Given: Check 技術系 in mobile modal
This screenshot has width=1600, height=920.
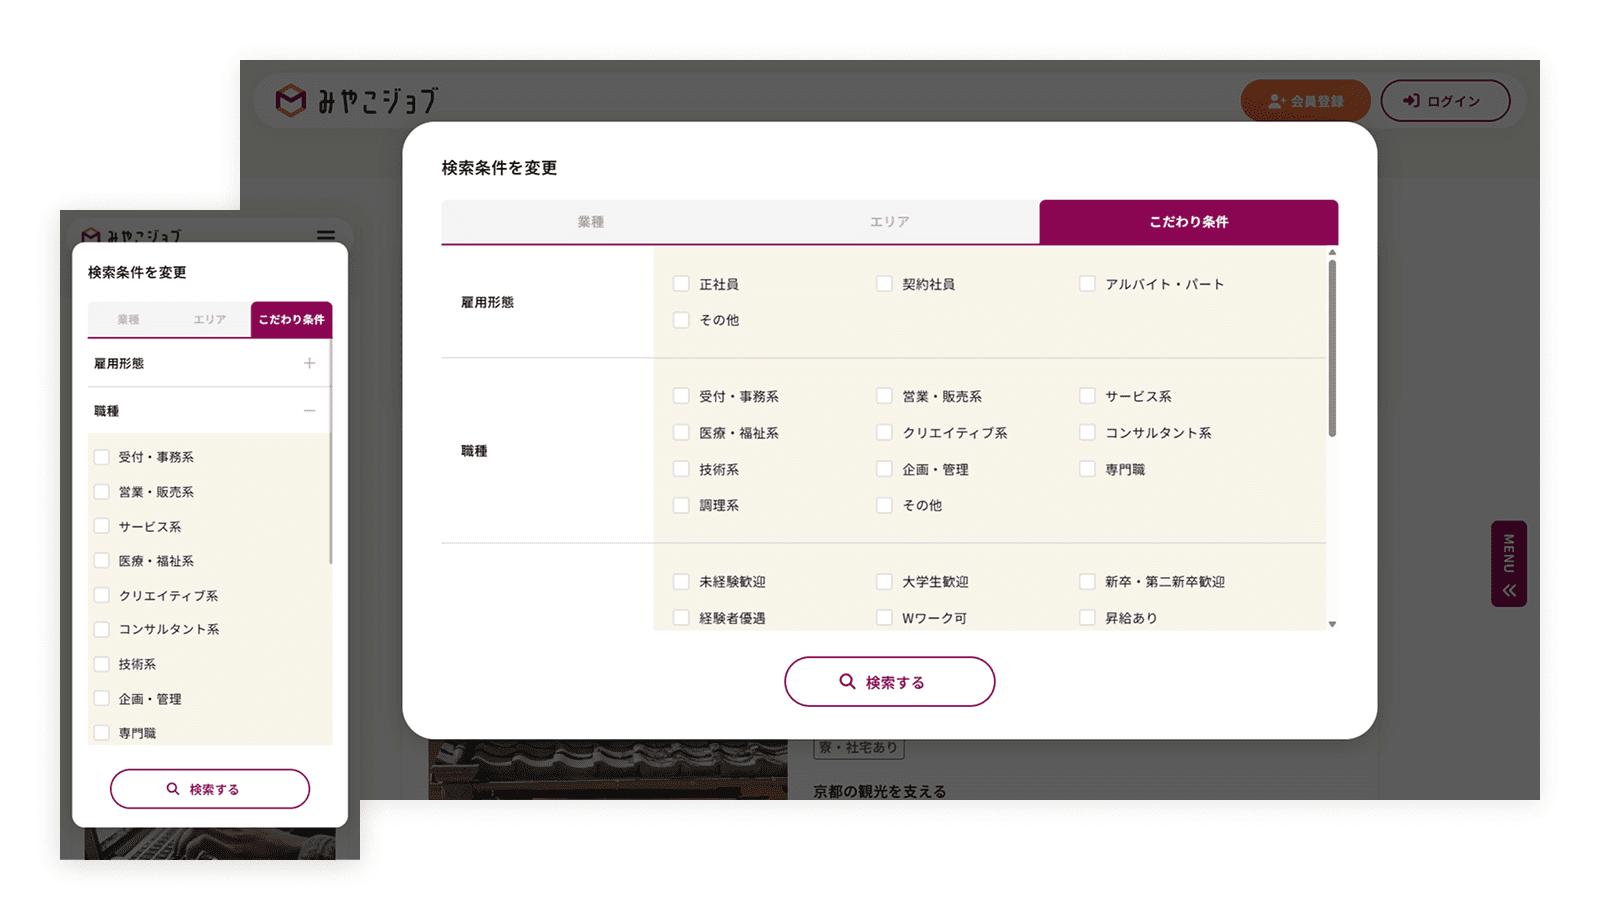Looking at the screenshot, I should 101,664.
